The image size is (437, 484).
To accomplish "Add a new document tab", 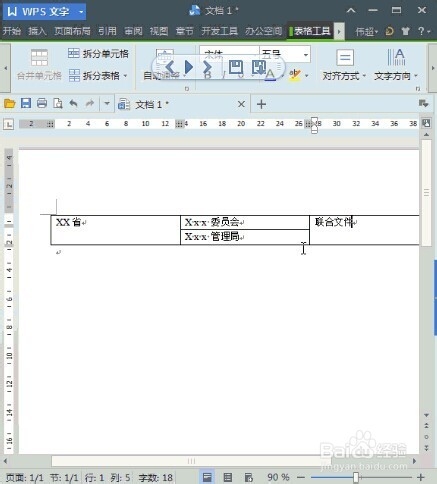I will (x=261, y=104).
